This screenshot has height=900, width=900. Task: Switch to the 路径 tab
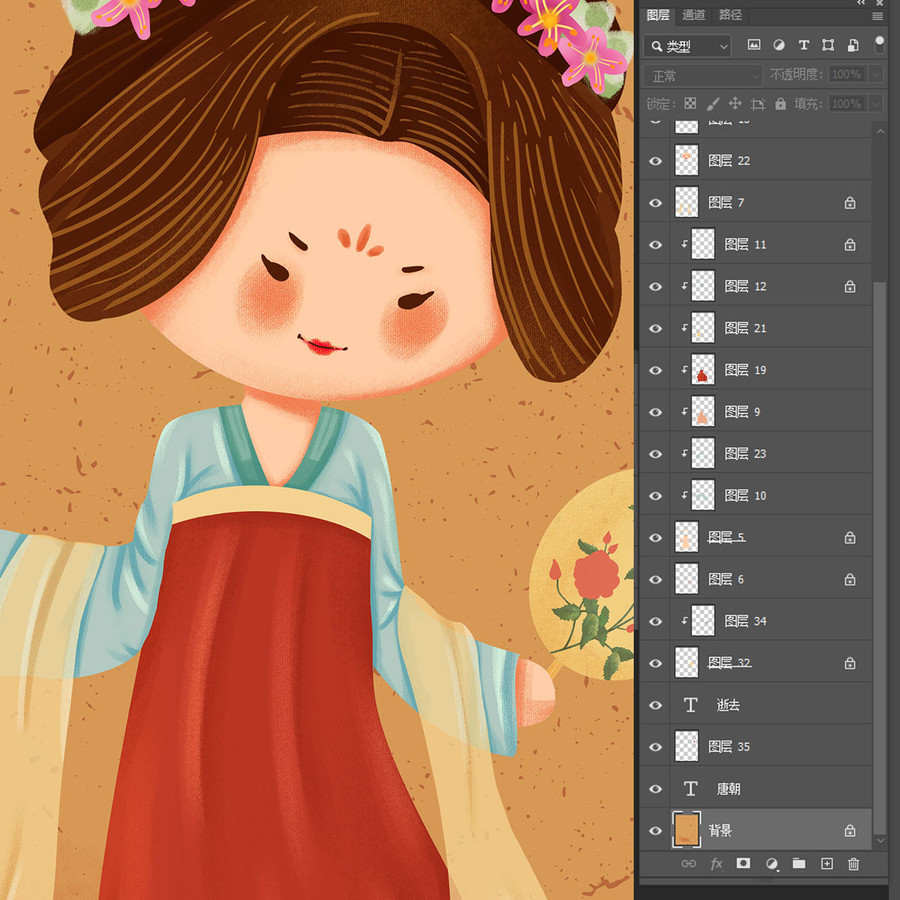click(730, 15)
